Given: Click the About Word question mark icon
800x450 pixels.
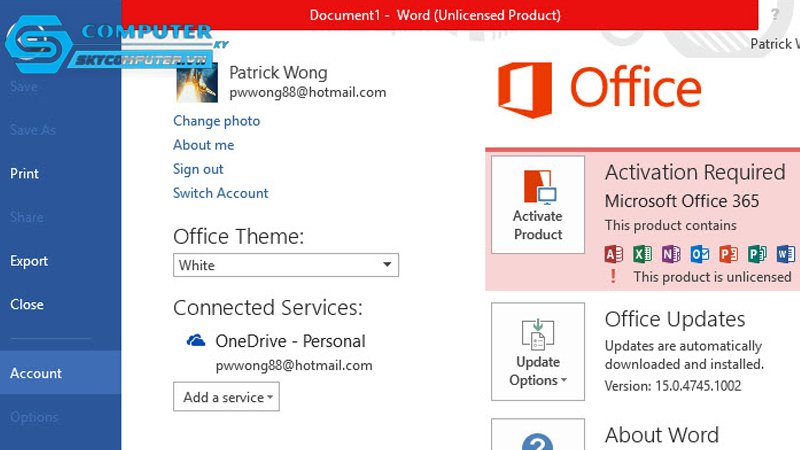Looking at the screenshot, I should coord(537,442).
